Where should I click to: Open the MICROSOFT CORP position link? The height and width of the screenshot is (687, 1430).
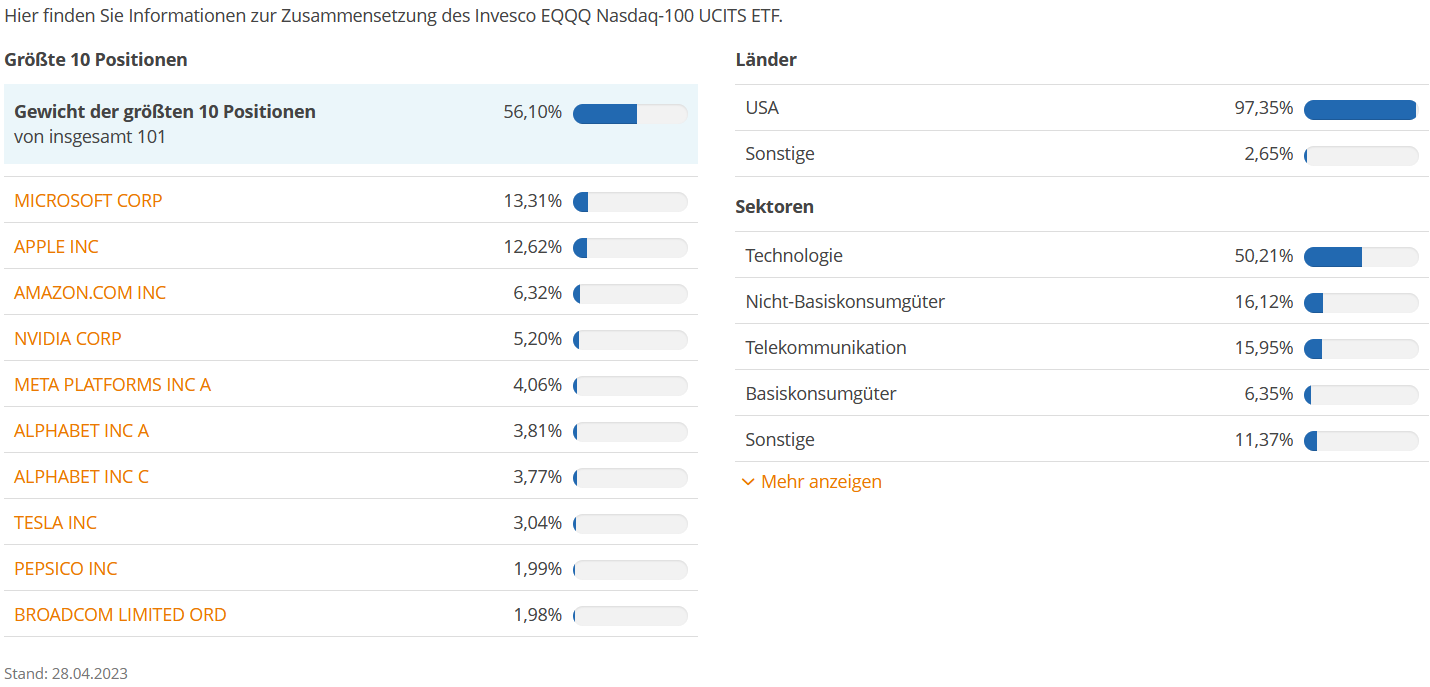(88, 201)
